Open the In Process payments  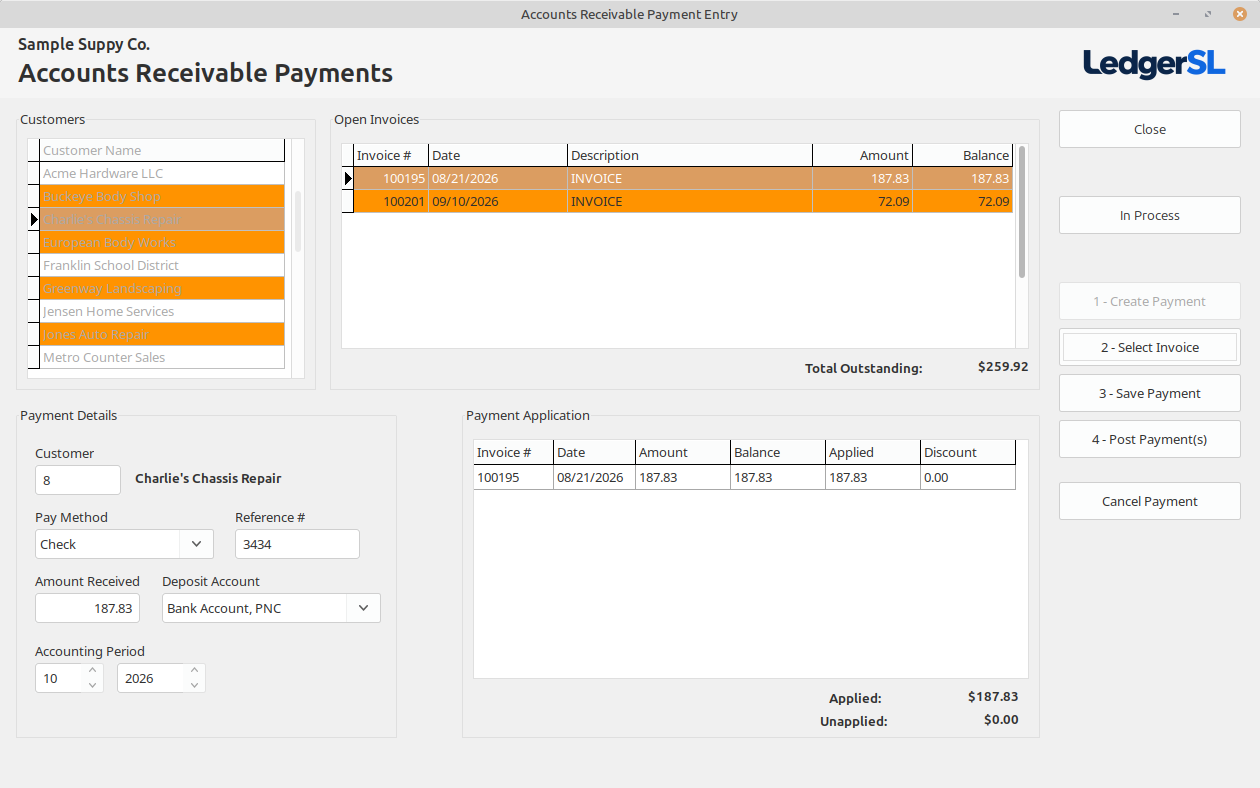click(1150, 215)
